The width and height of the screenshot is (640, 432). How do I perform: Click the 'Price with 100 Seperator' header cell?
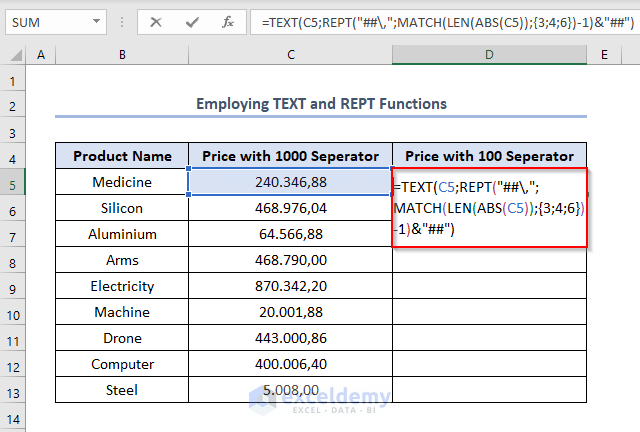[x=490, y=156]
